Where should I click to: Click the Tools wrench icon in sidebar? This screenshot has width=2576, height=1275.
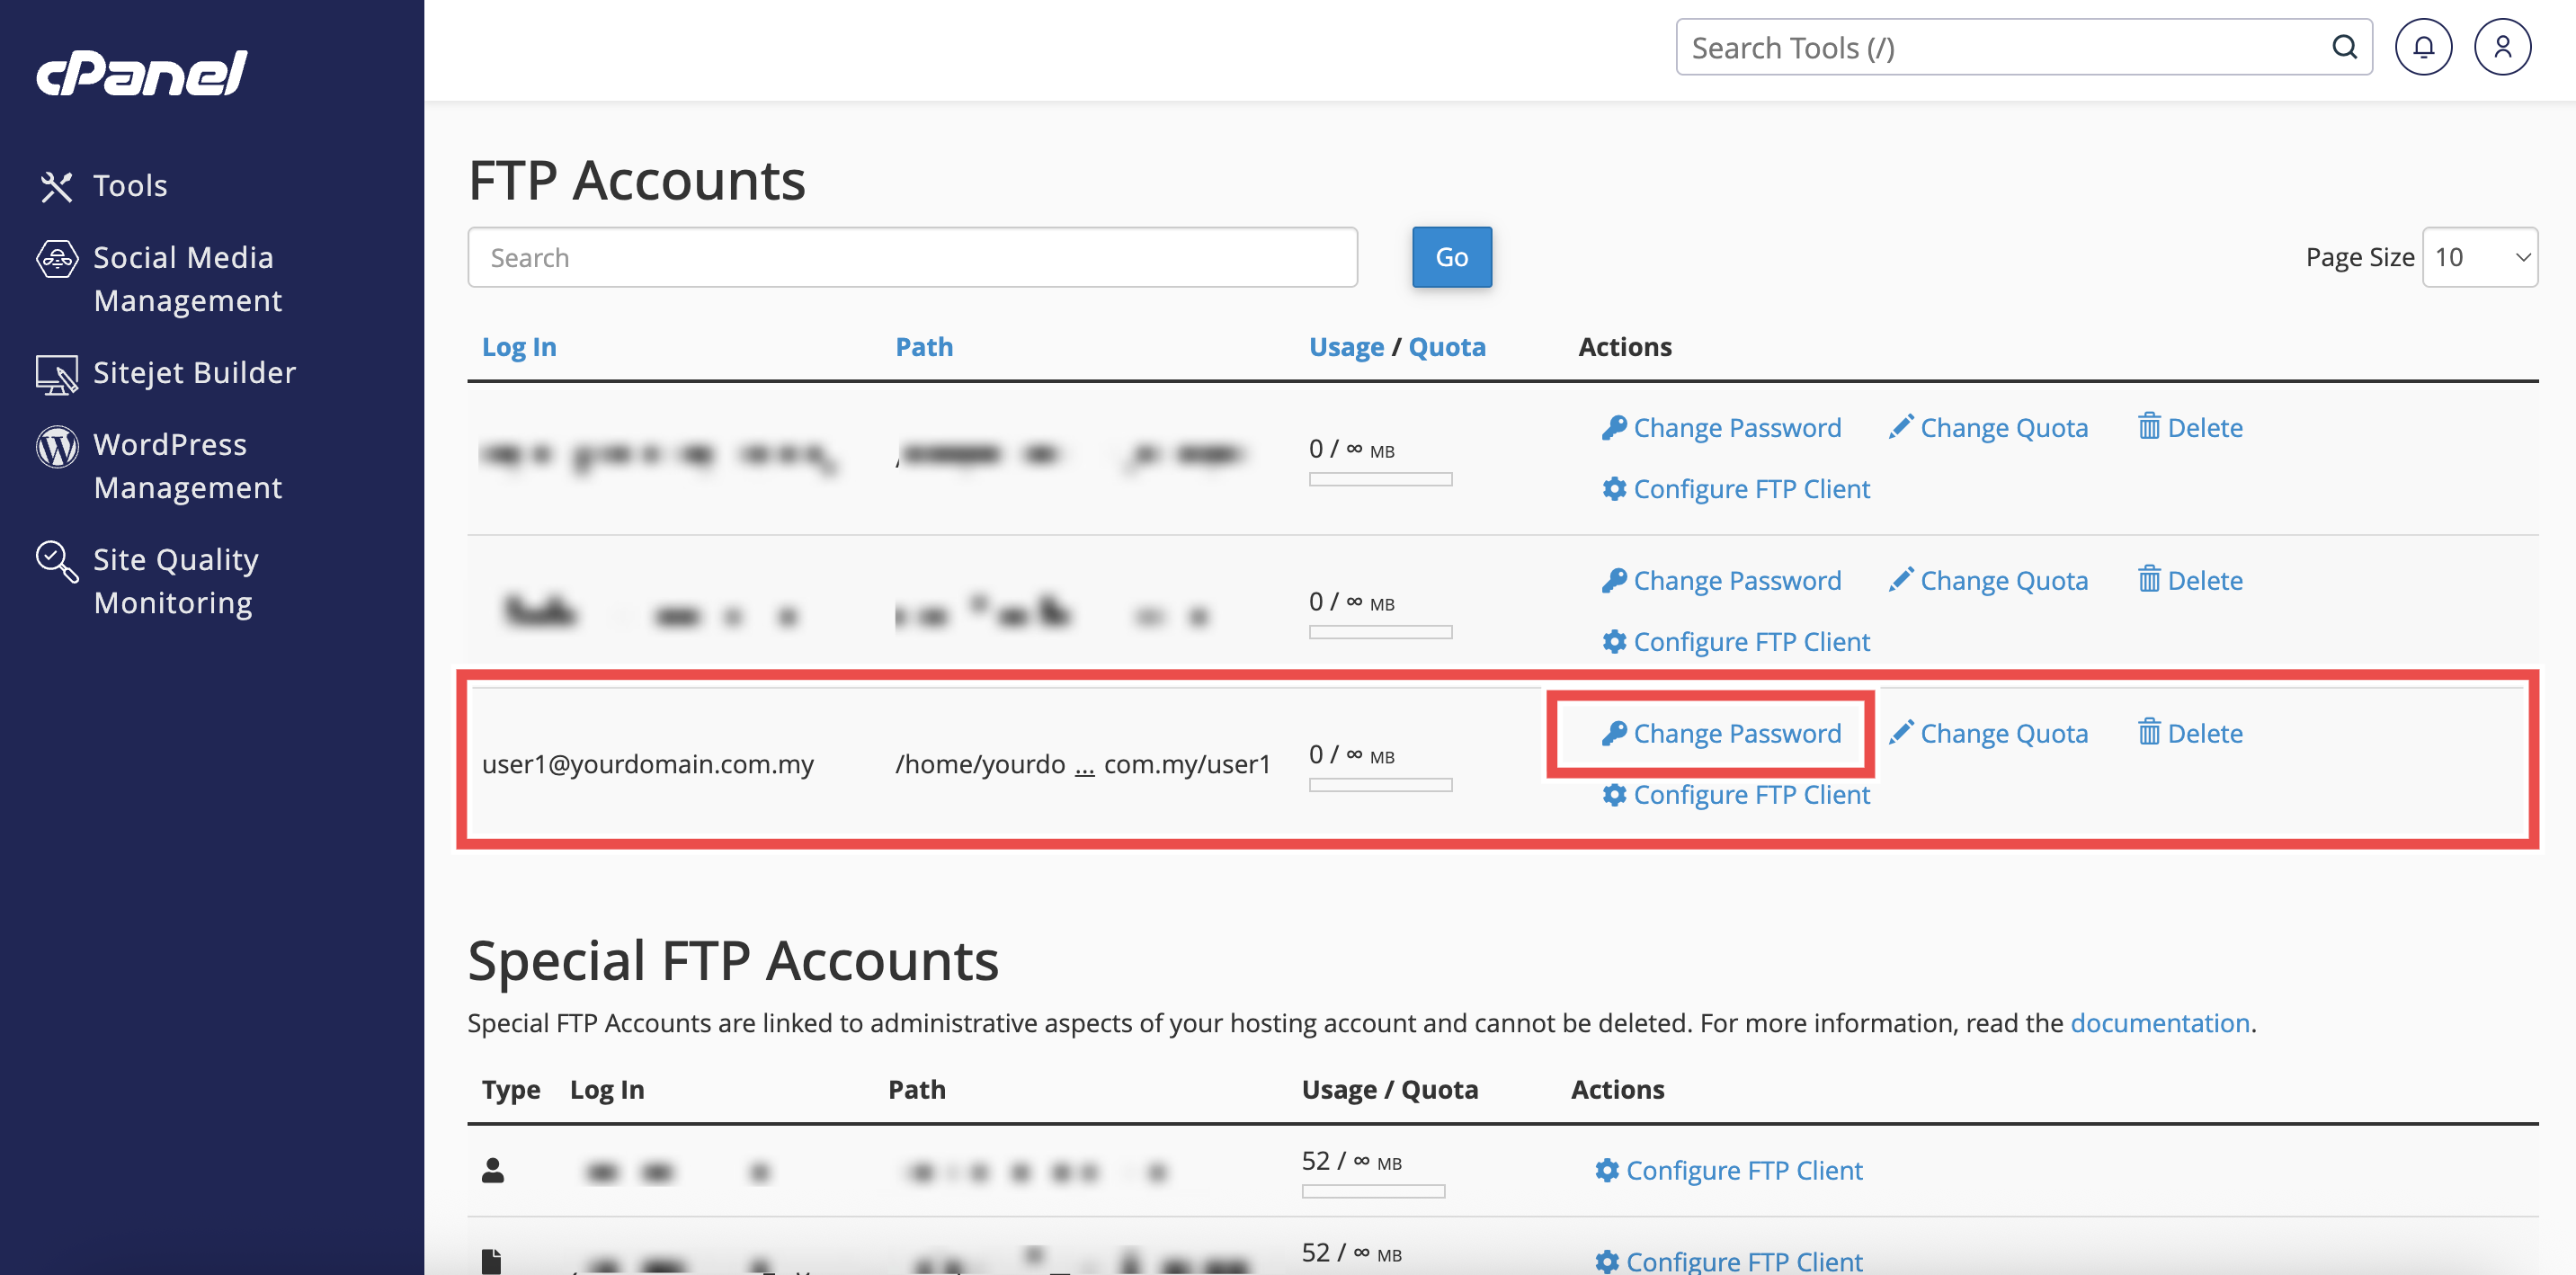coord(56,186)
